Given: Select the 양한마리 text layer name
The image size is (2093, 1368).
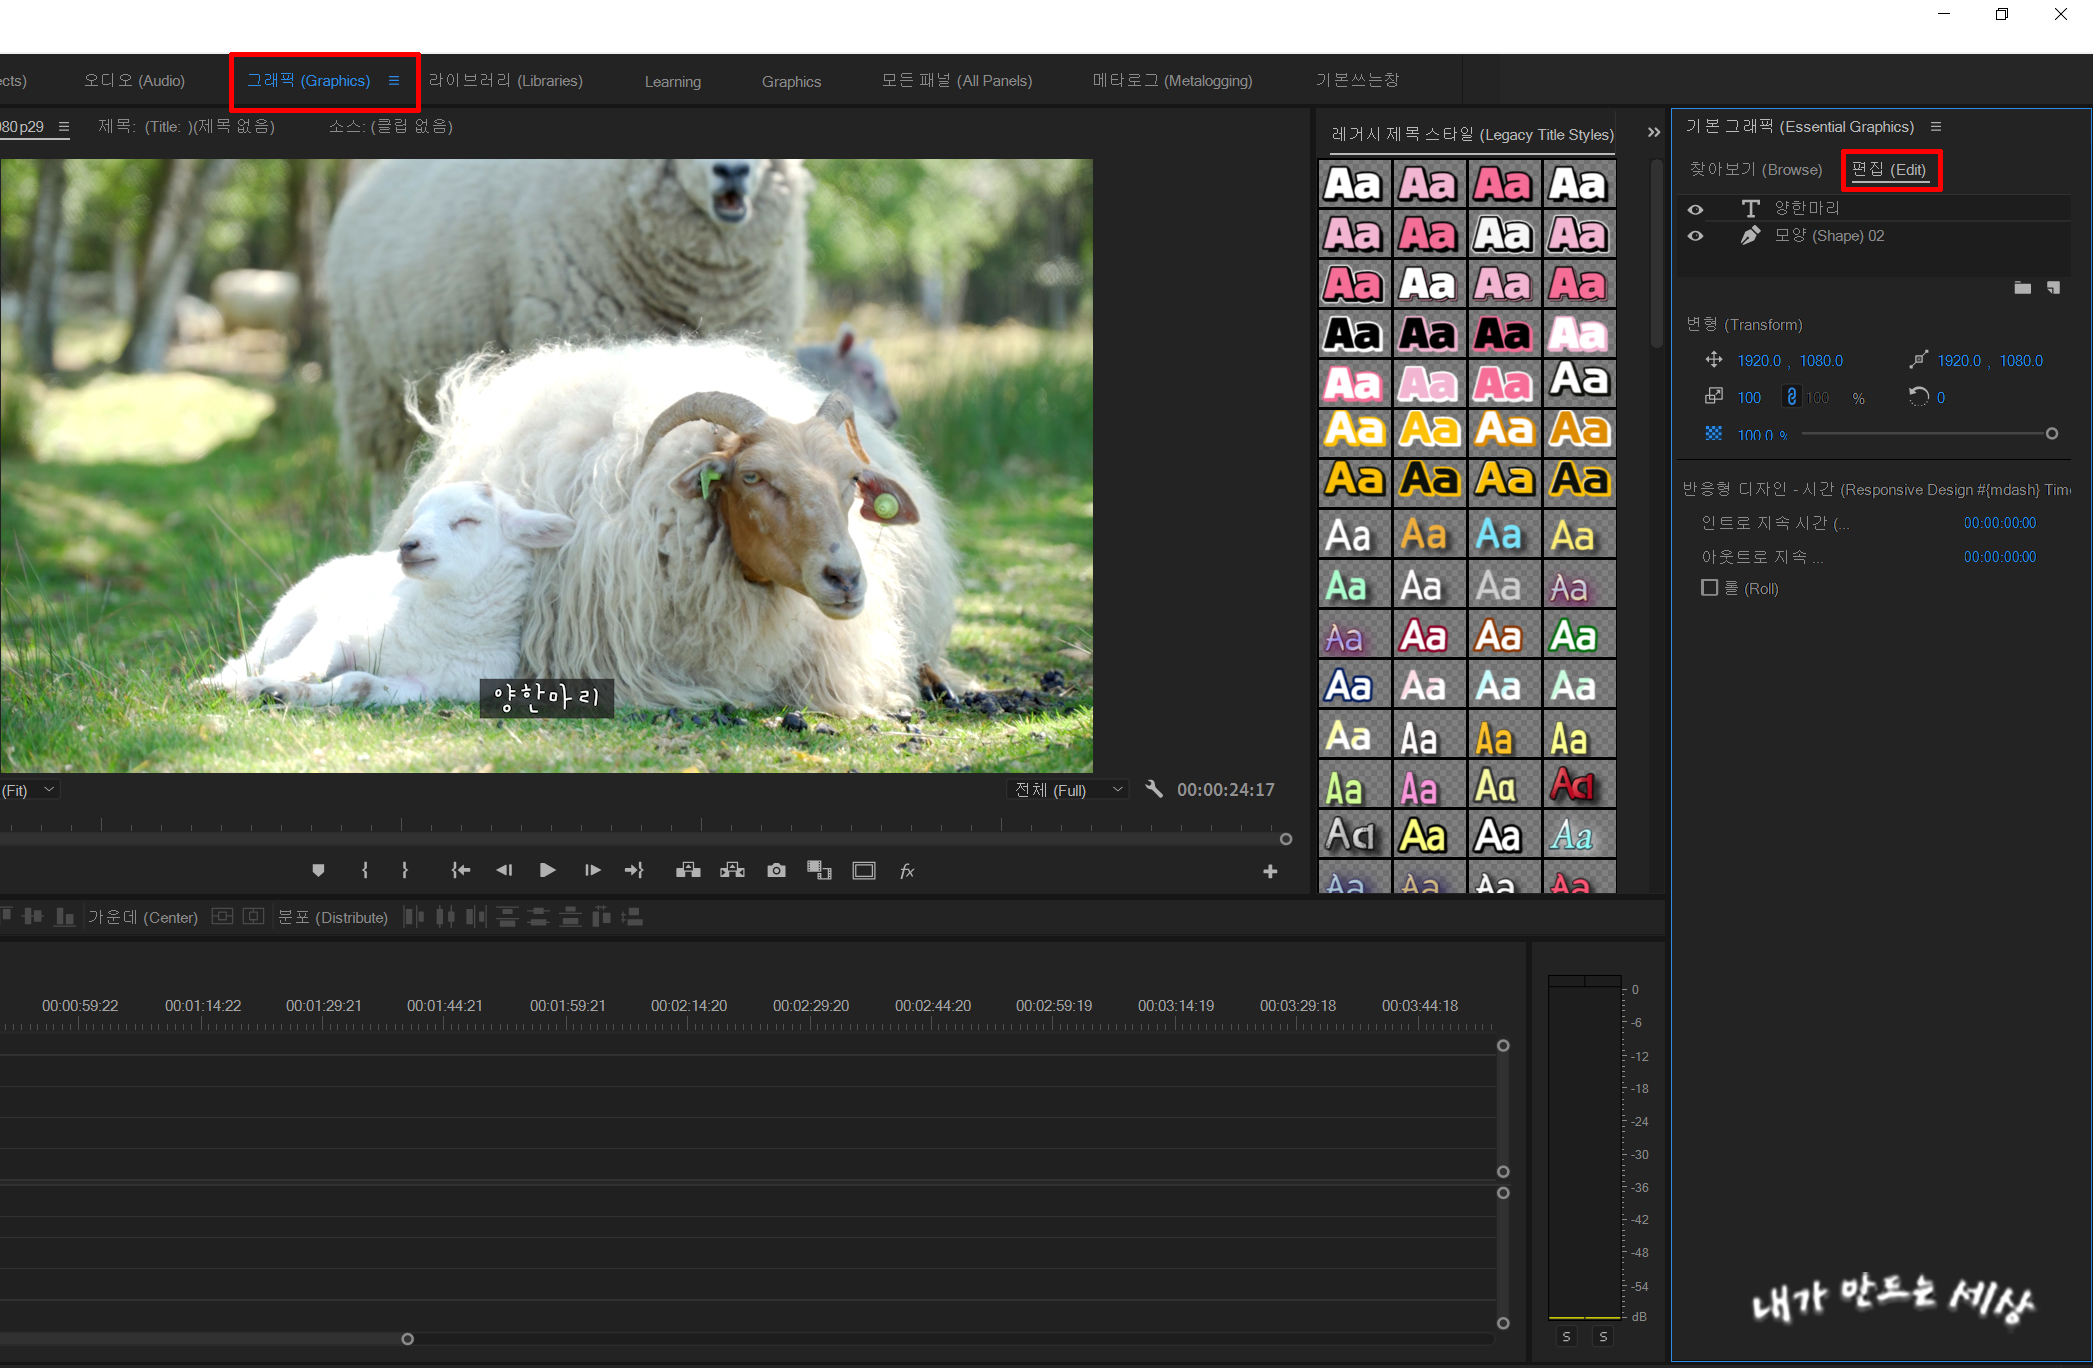Looking at the screenshot, I should (1807, 208).
